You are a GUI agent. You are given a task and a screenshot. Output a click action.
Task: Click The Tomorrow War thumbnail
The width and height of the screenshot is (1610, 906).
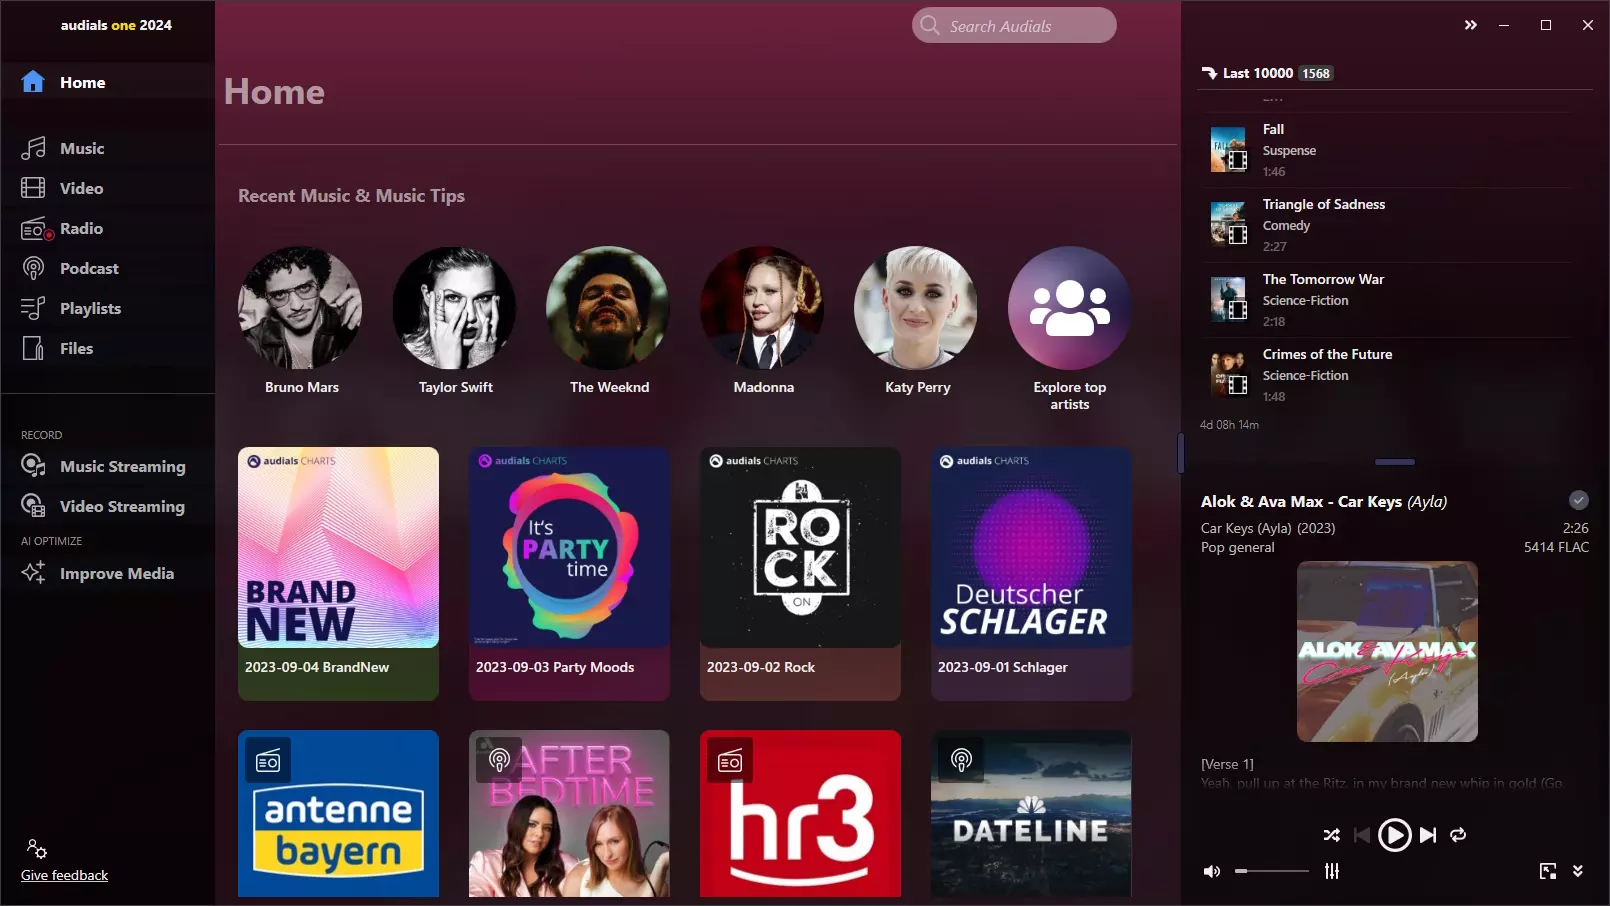click(1228, 300)
